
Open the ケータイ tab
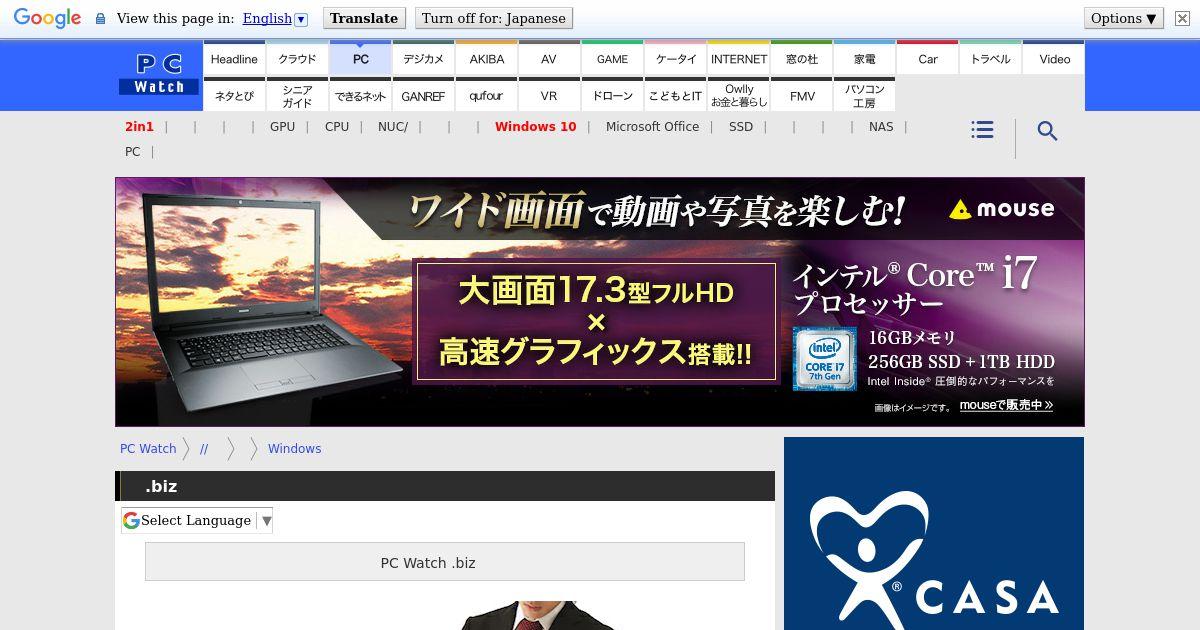[675, 58]
